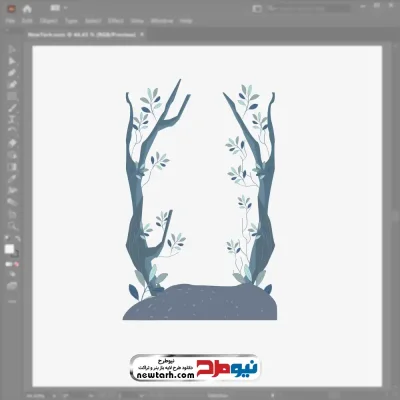This screenshot has height=400, width=400.
Task: Click the white Fill color swatch
Action: coord(9,249)
